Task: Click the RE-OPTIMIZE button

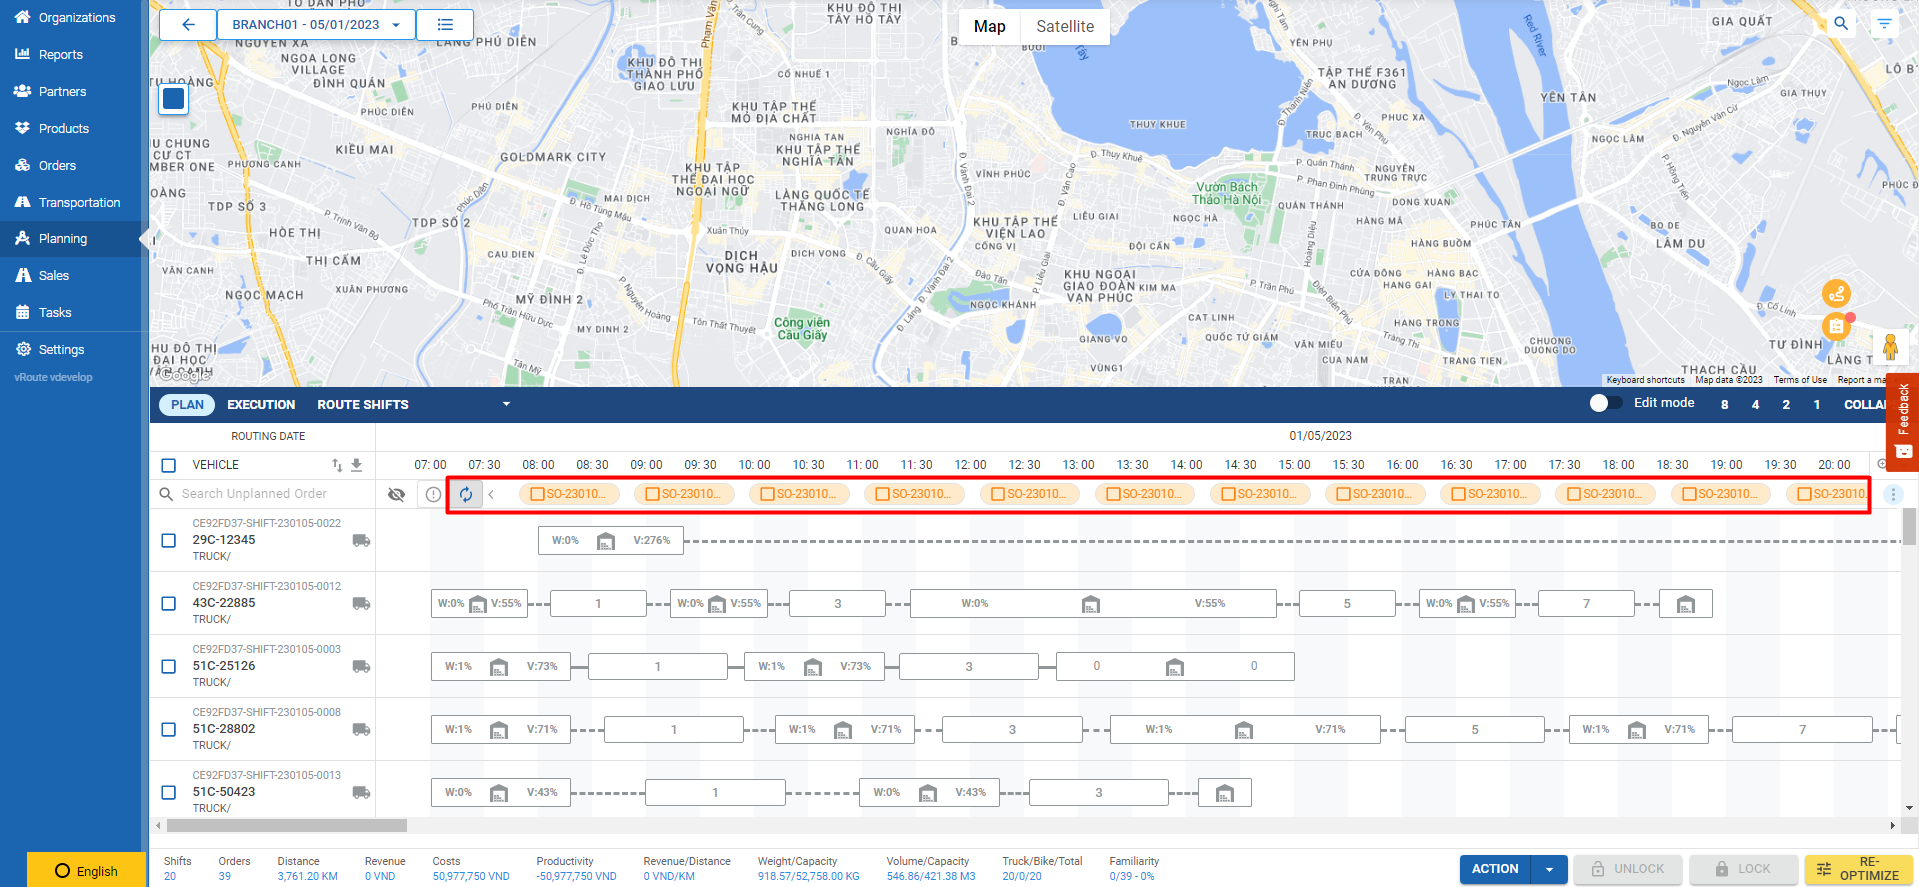Action: pyautogui.click(x=1859, y=869)
